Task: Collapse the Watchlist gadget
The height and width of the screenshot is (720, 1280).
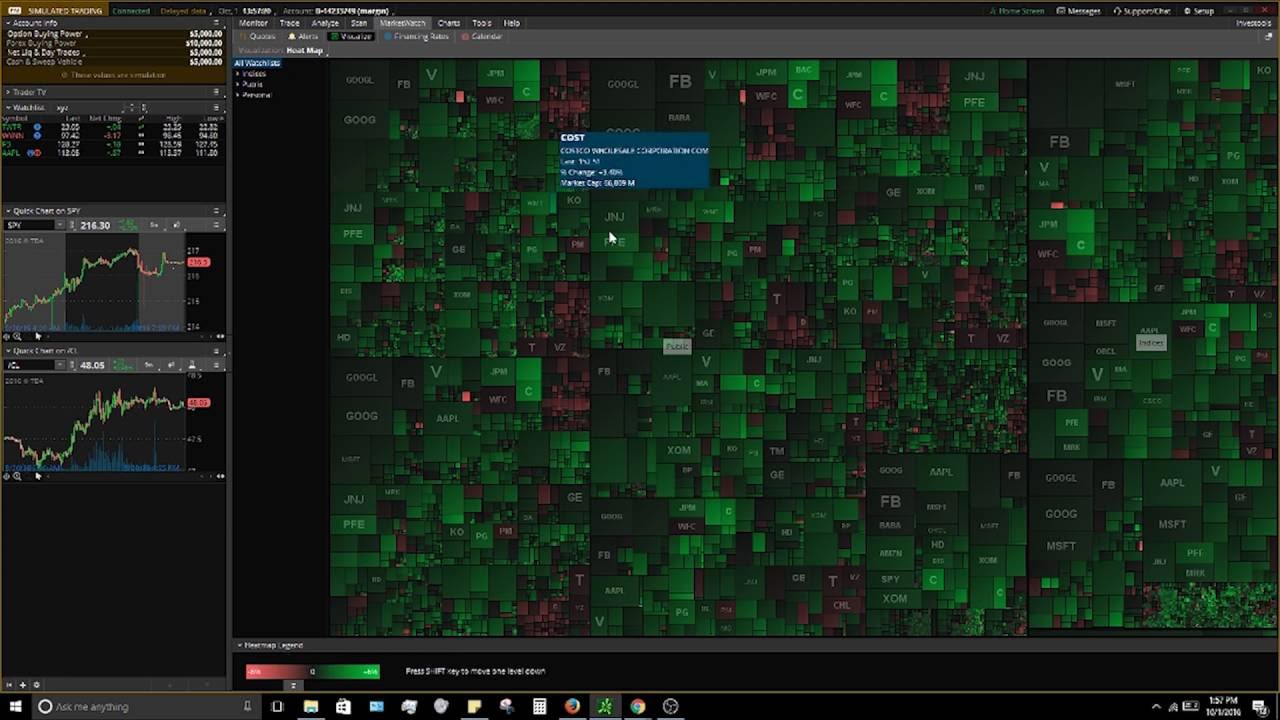Action: point(9,107)
